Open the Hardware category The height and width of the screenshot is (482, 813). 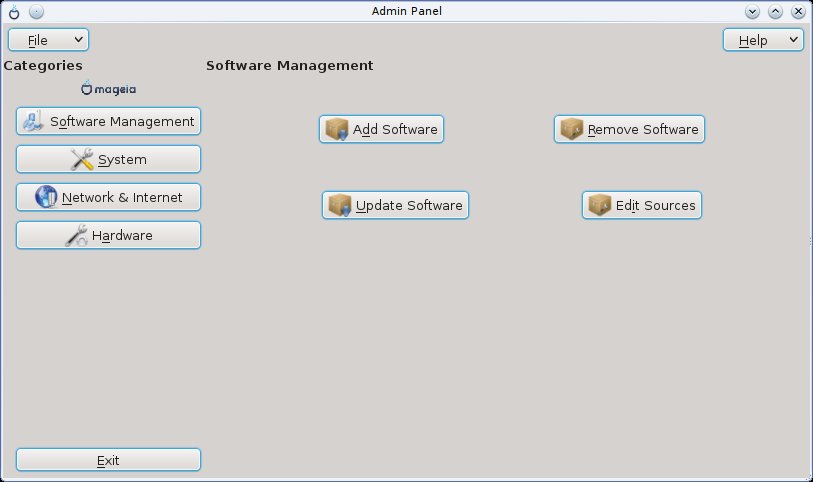pyautogui.click(x=108, y=235)
